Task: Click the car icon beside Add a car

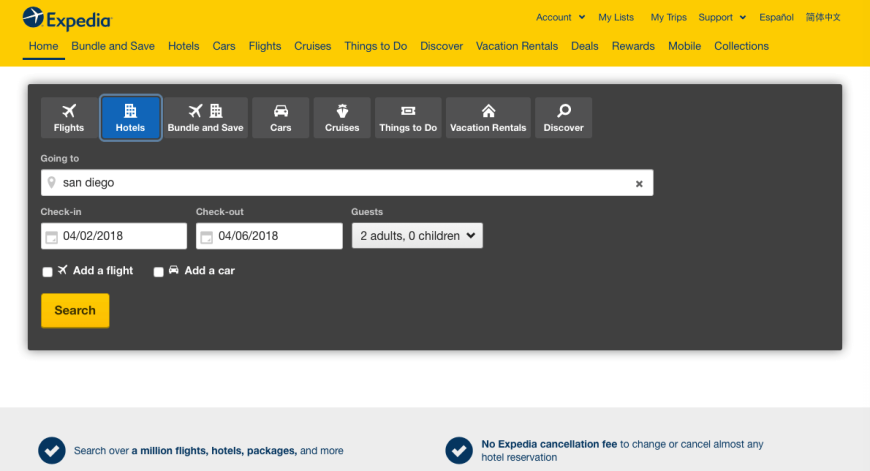Action: click(x=174, y=270)
